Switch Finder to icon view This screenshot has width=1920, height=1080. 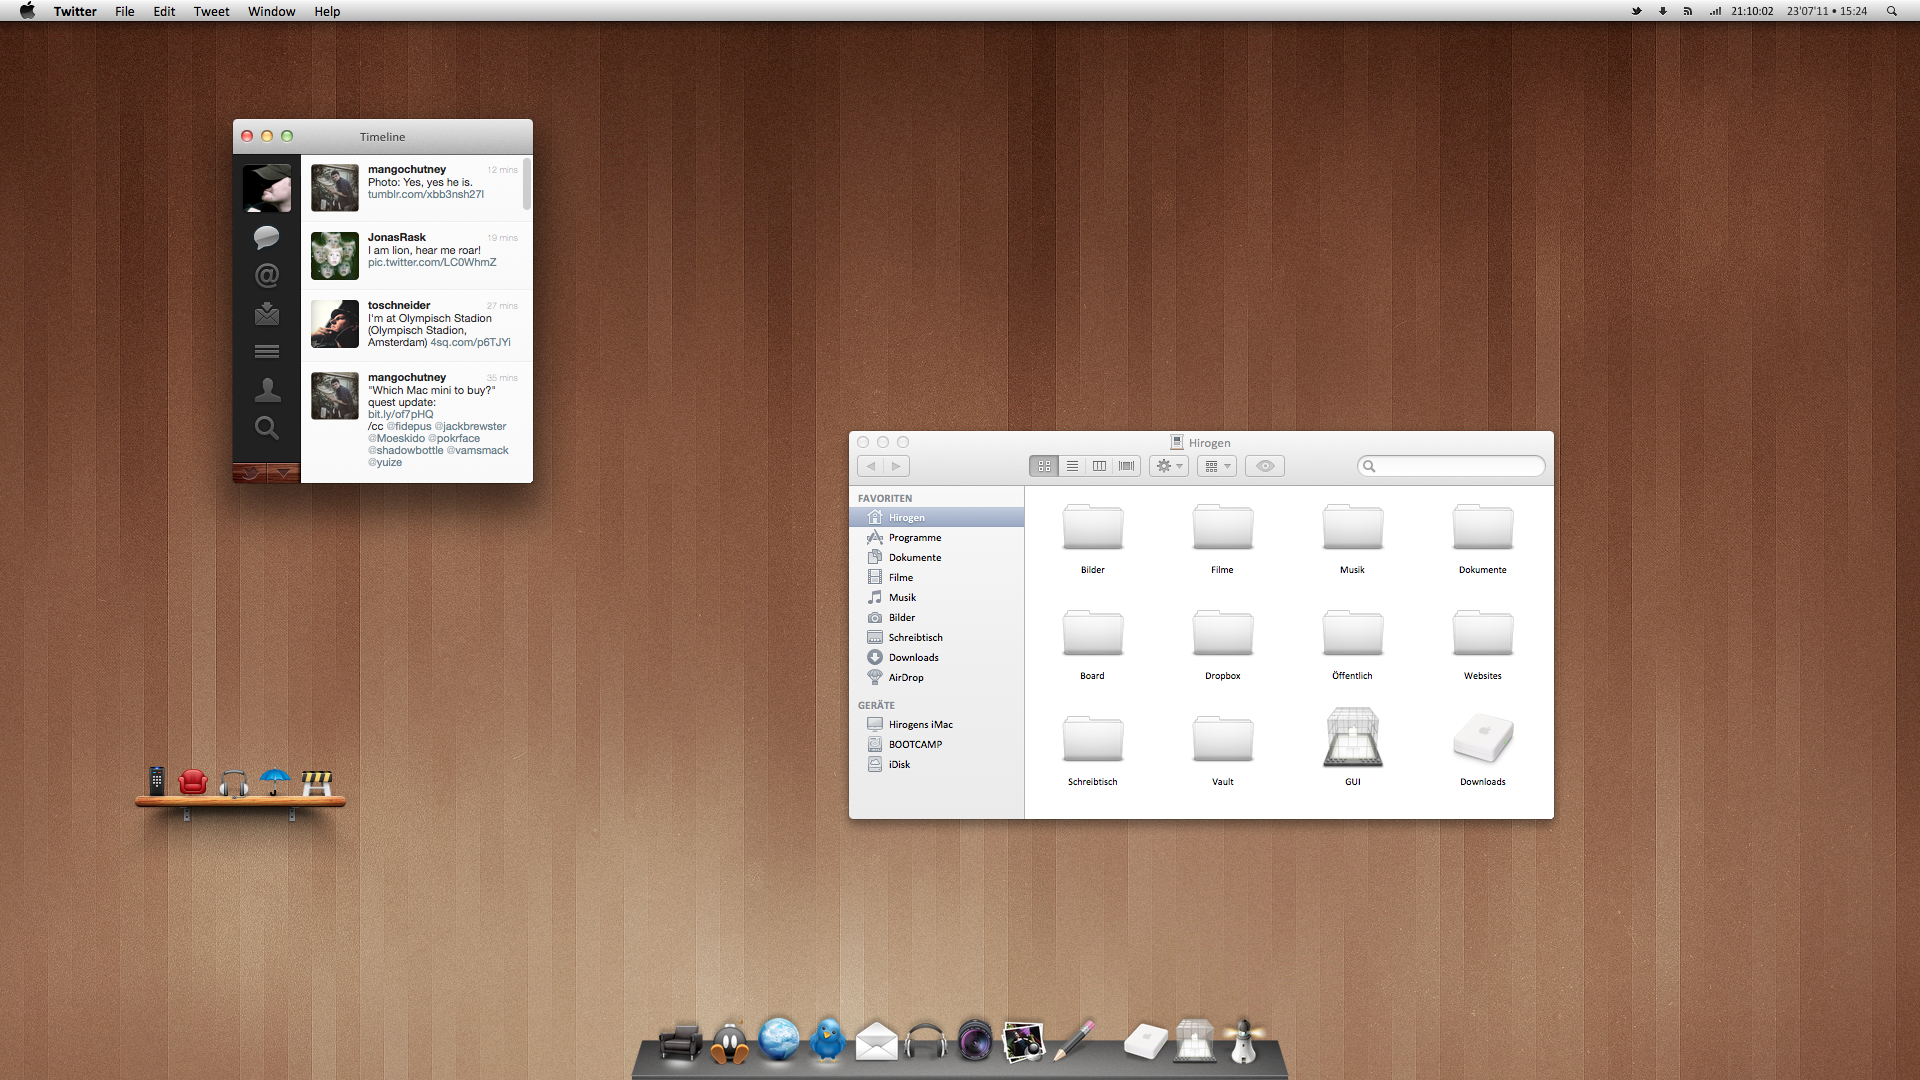point(1044,466)
